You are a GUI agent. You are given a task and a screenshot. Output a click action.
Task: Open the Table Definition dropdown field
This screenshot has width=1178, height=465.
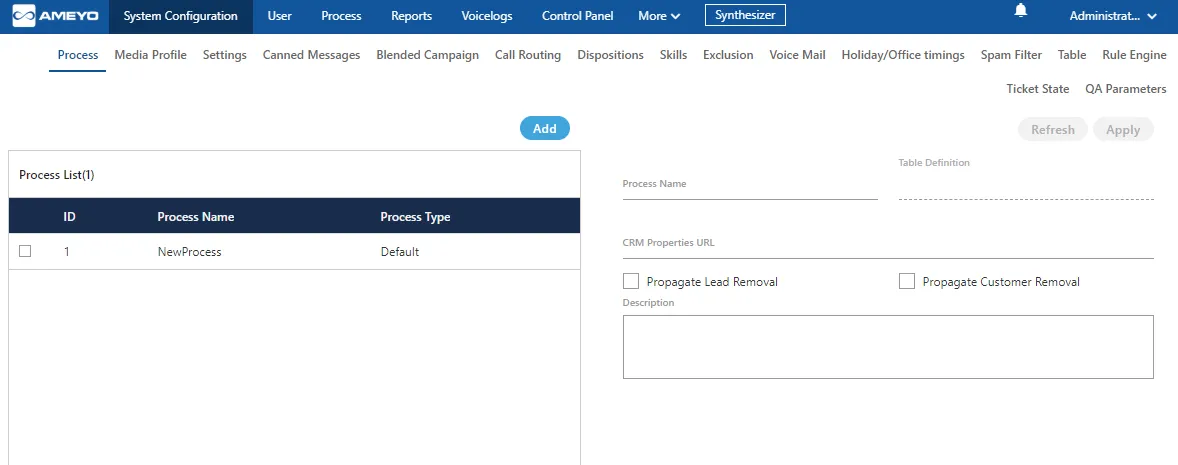(1025, 190)
